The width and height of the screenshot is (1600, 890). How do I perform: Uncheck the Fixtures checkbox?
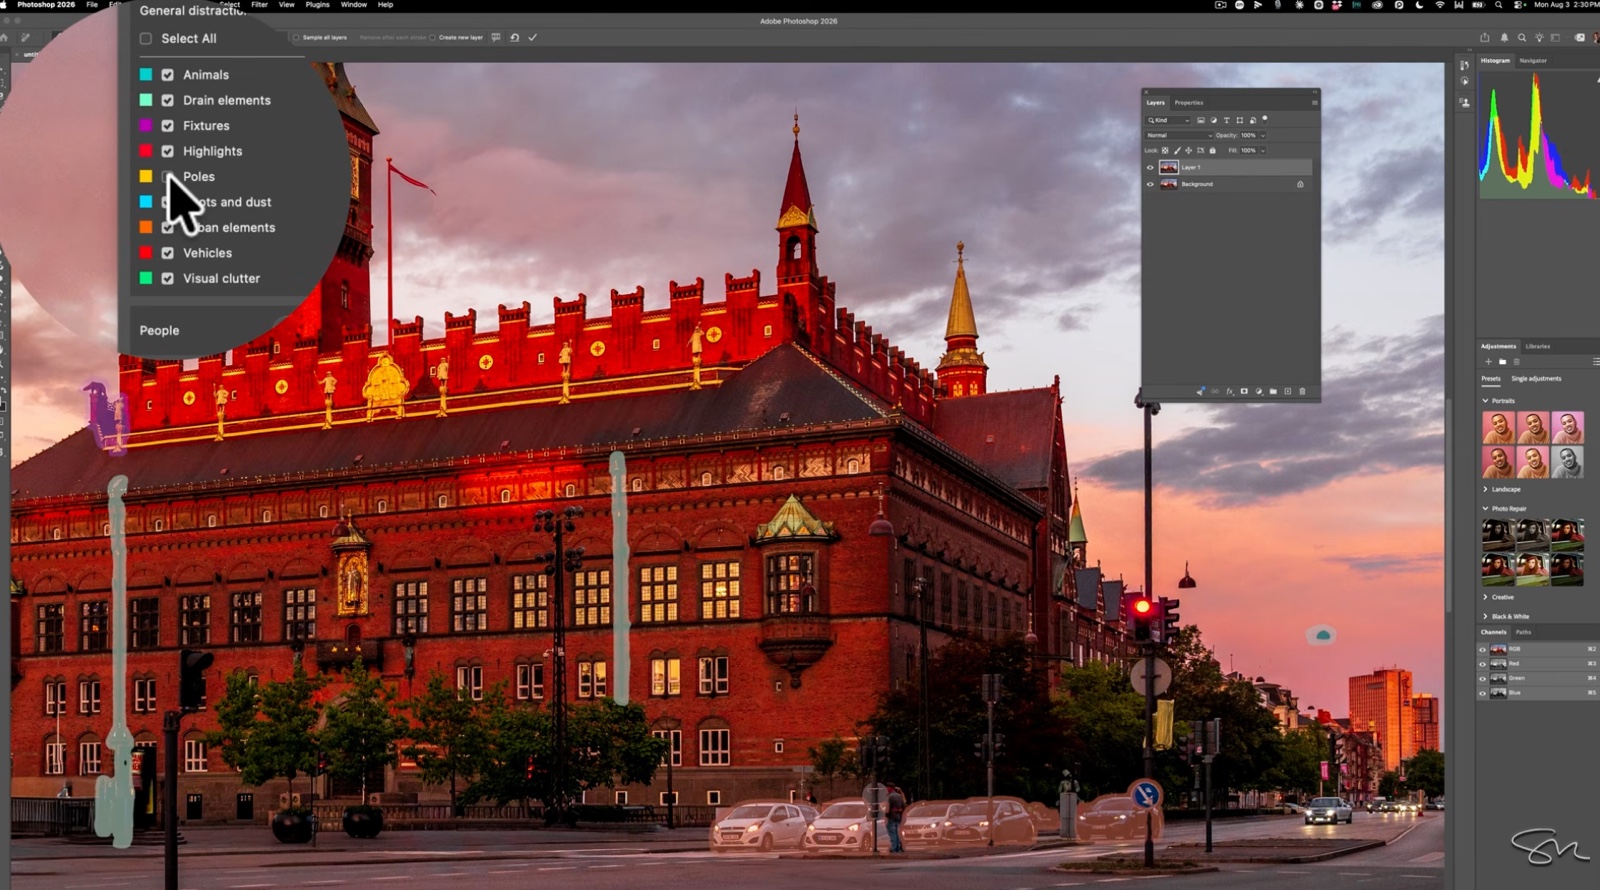167,126
